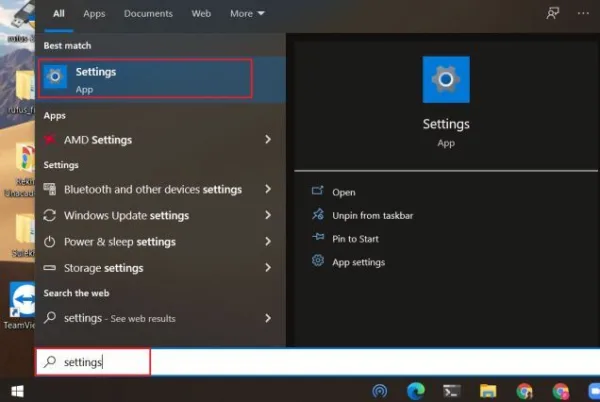
Task: Click Unpin from taskbar option
Action: (373, 216)
